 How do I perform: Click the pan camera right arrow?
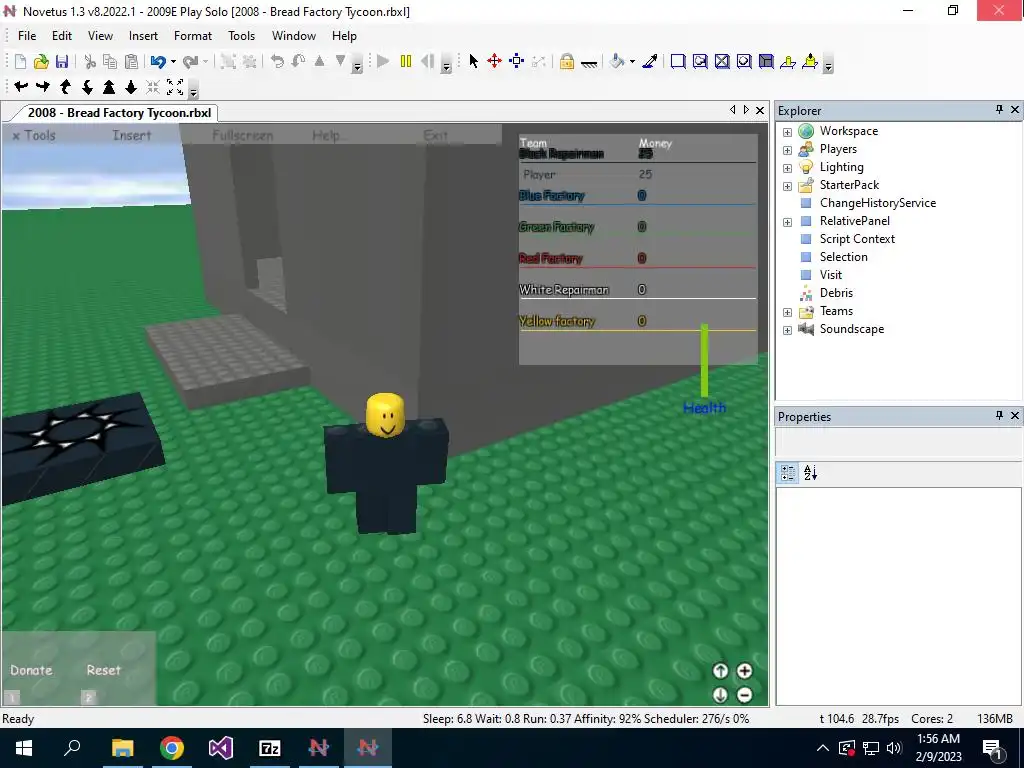pos(43,86)
